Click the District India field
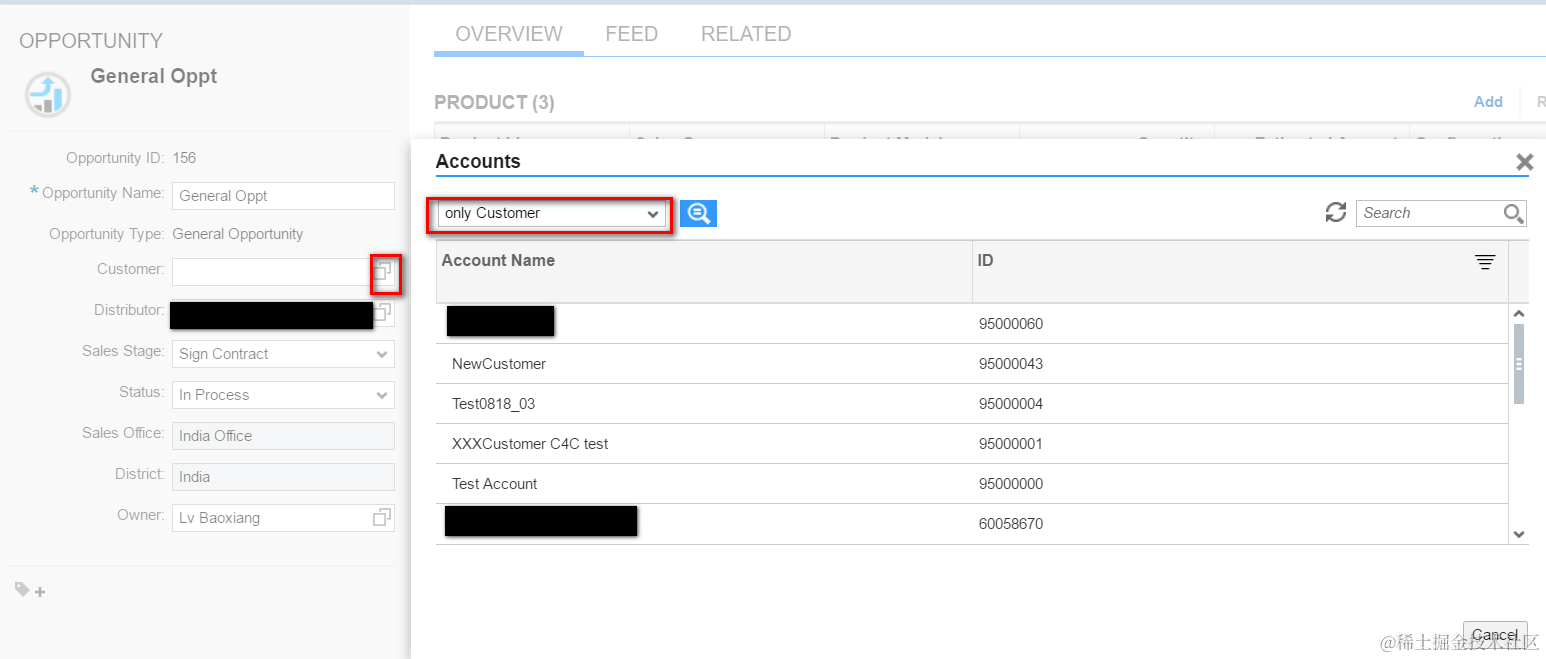 284,477
